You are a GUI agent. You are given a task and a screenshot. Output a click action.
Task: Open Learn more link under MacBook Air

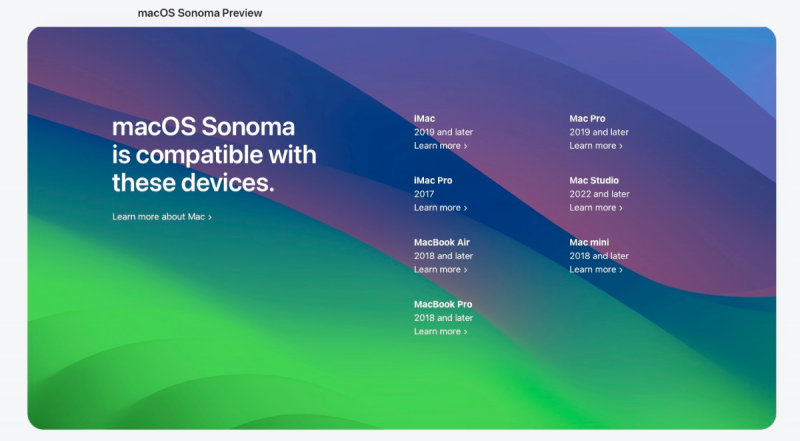[x=440, y=270]
